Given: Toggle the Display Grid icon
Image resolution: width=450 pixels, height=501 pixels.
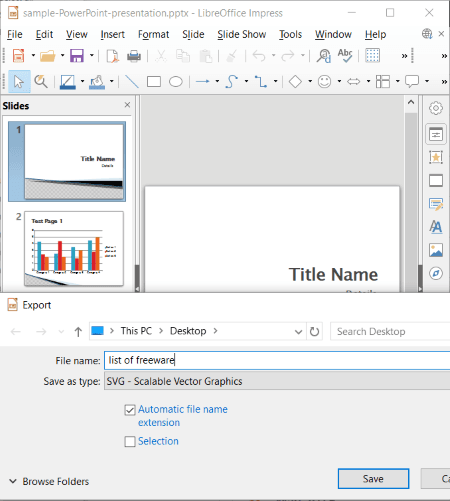Looking at the screenshot, I should click(x=372, y=56).
